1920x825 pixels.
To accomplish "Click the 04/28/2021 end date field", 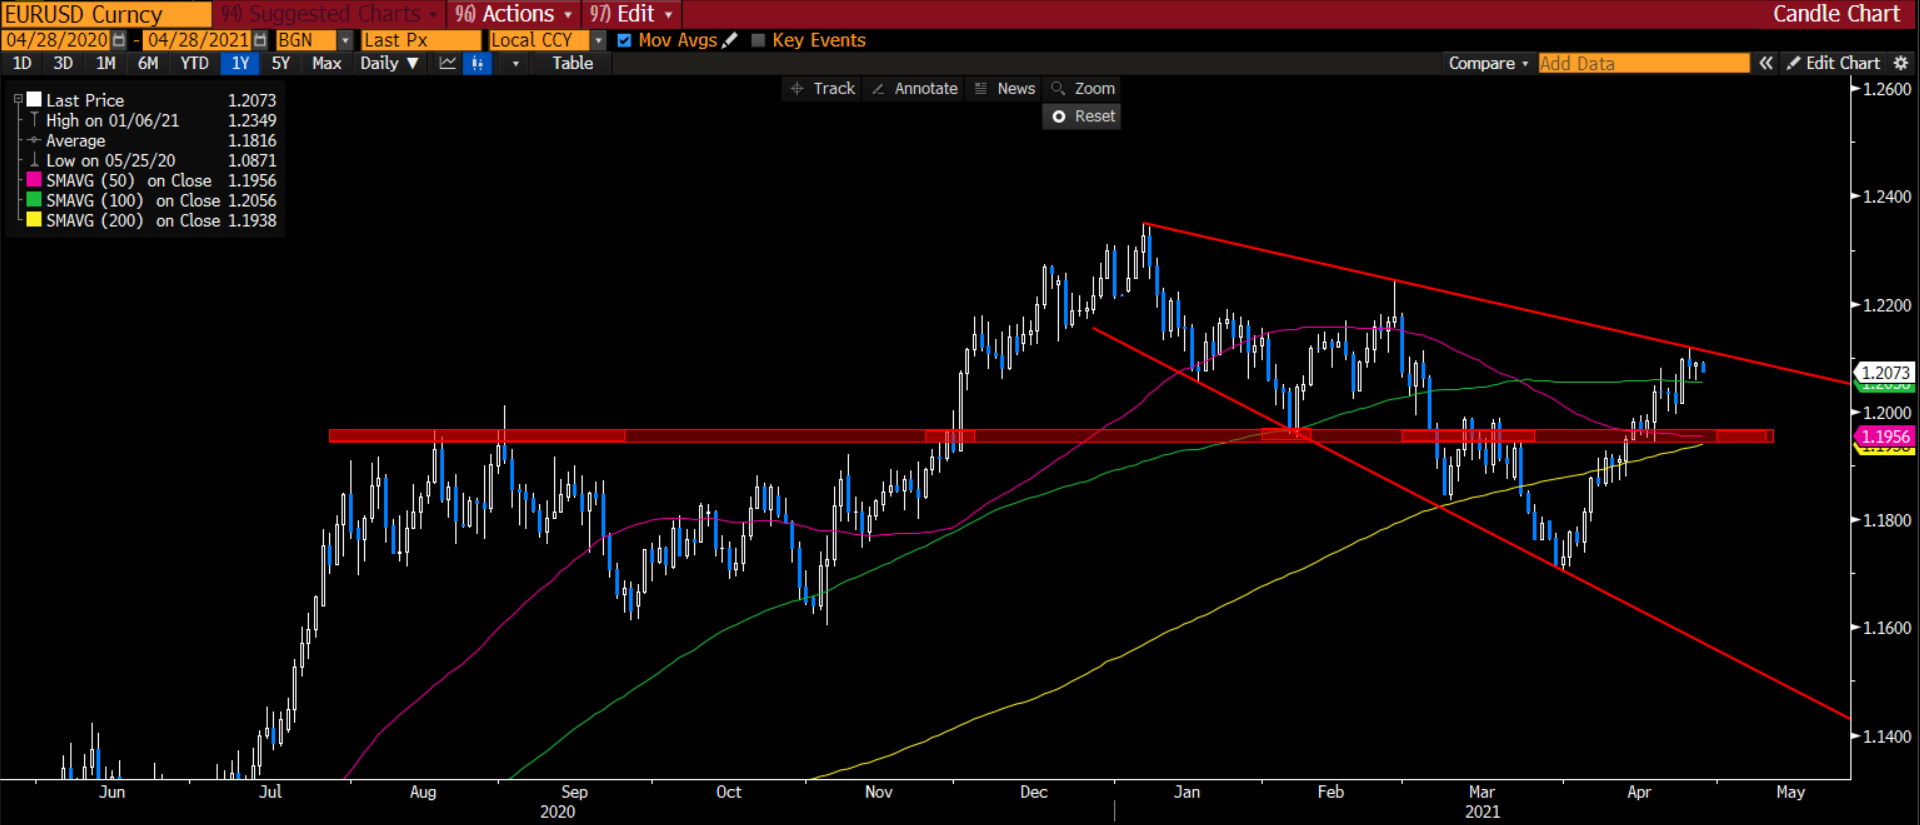I will tap(198, 40).
